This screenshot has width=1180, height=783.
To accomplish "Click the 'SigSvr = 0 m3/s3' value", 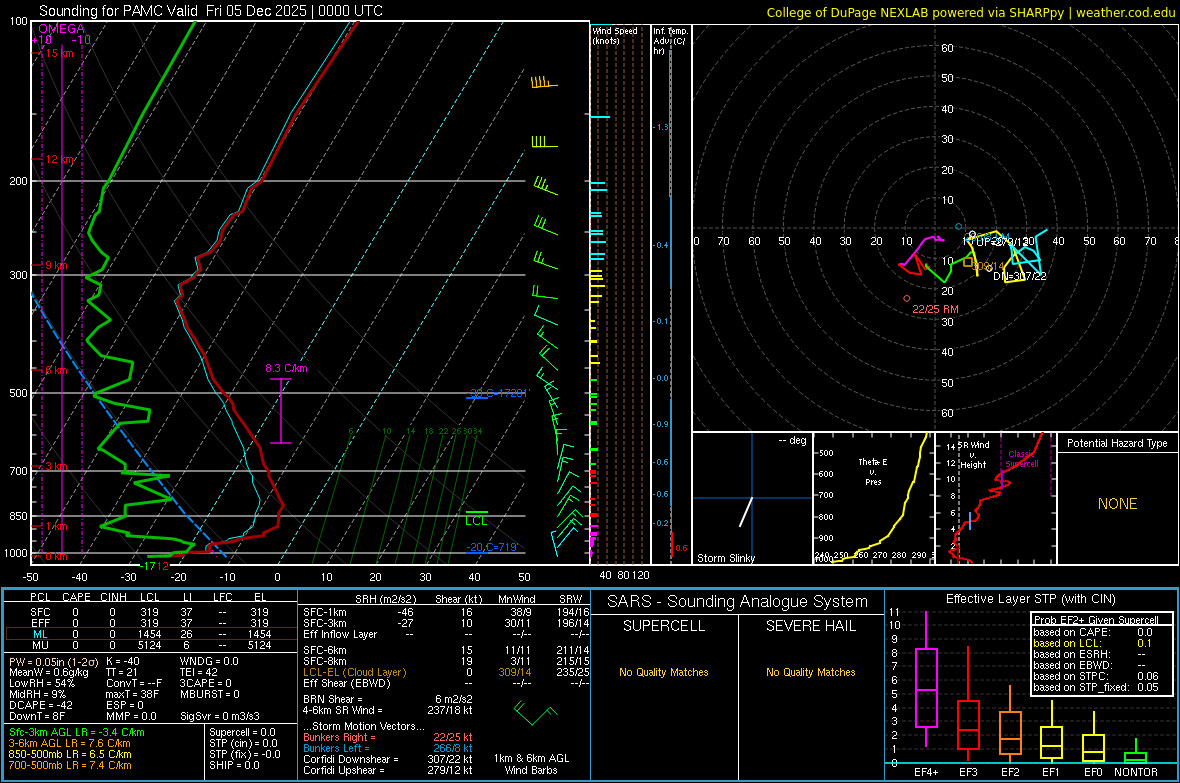I will click(220, 716).
